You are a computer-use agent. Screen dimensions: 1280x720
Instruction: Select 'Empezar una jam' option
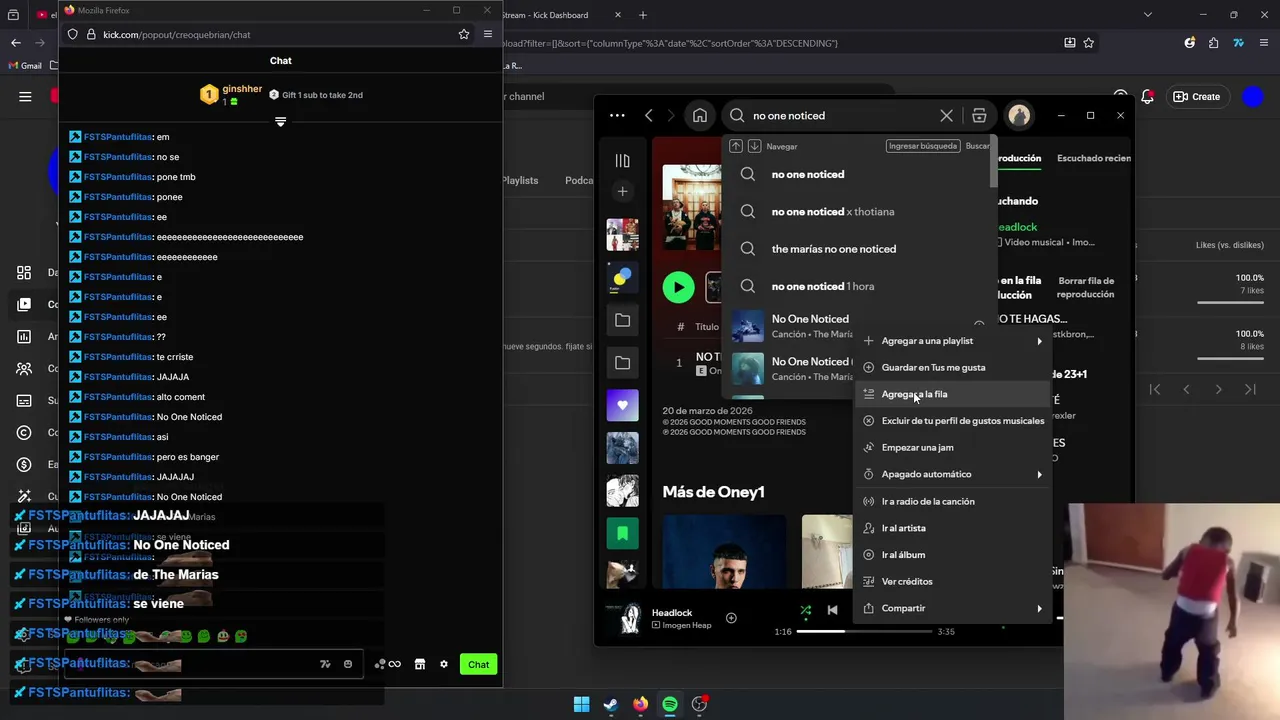pos(953,447)
